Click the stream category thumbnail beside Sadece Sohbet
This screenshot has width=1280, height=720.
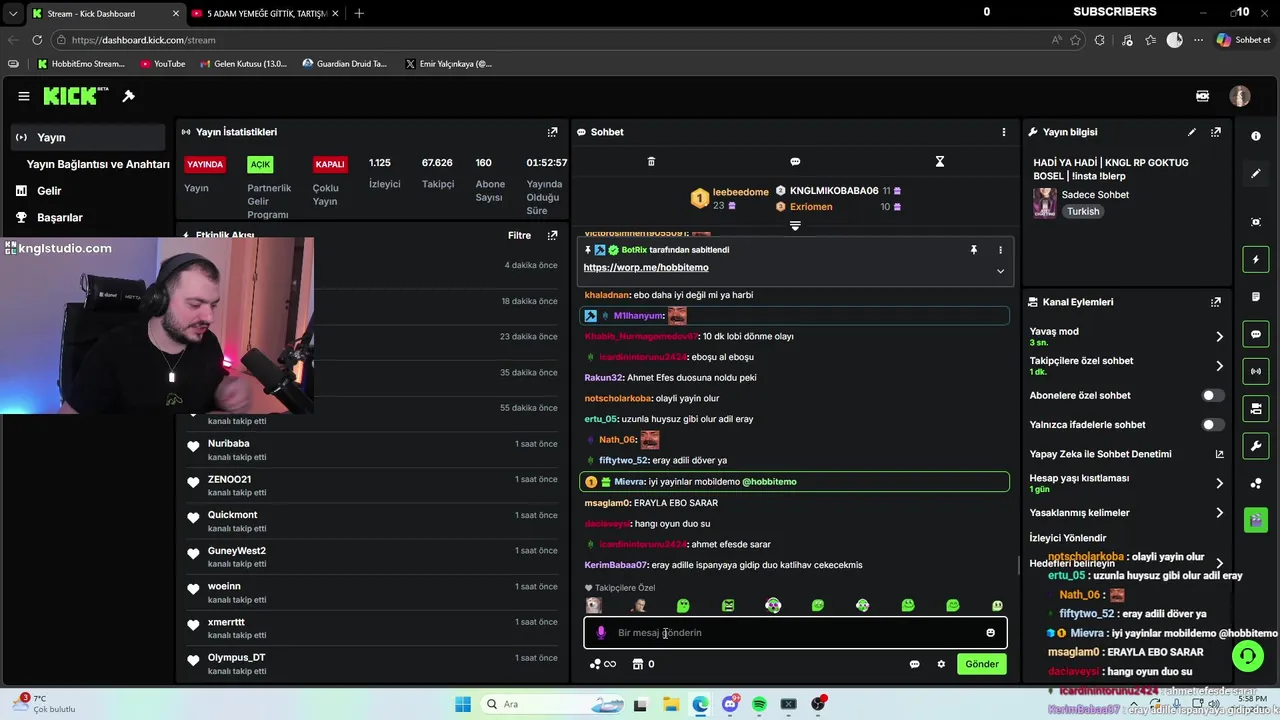tap(1045, 203)
